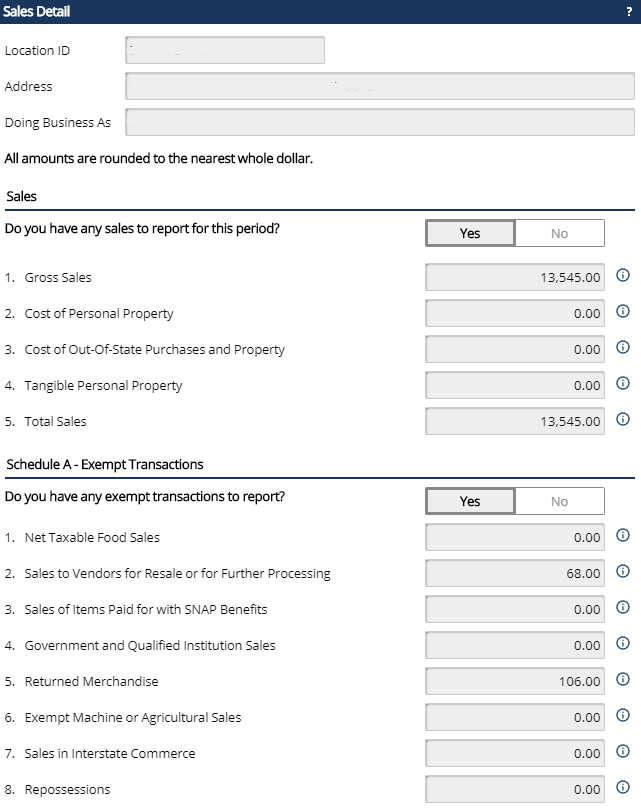Select Yes for sales to report this period
641x808 pixels.
coord(470,233)
